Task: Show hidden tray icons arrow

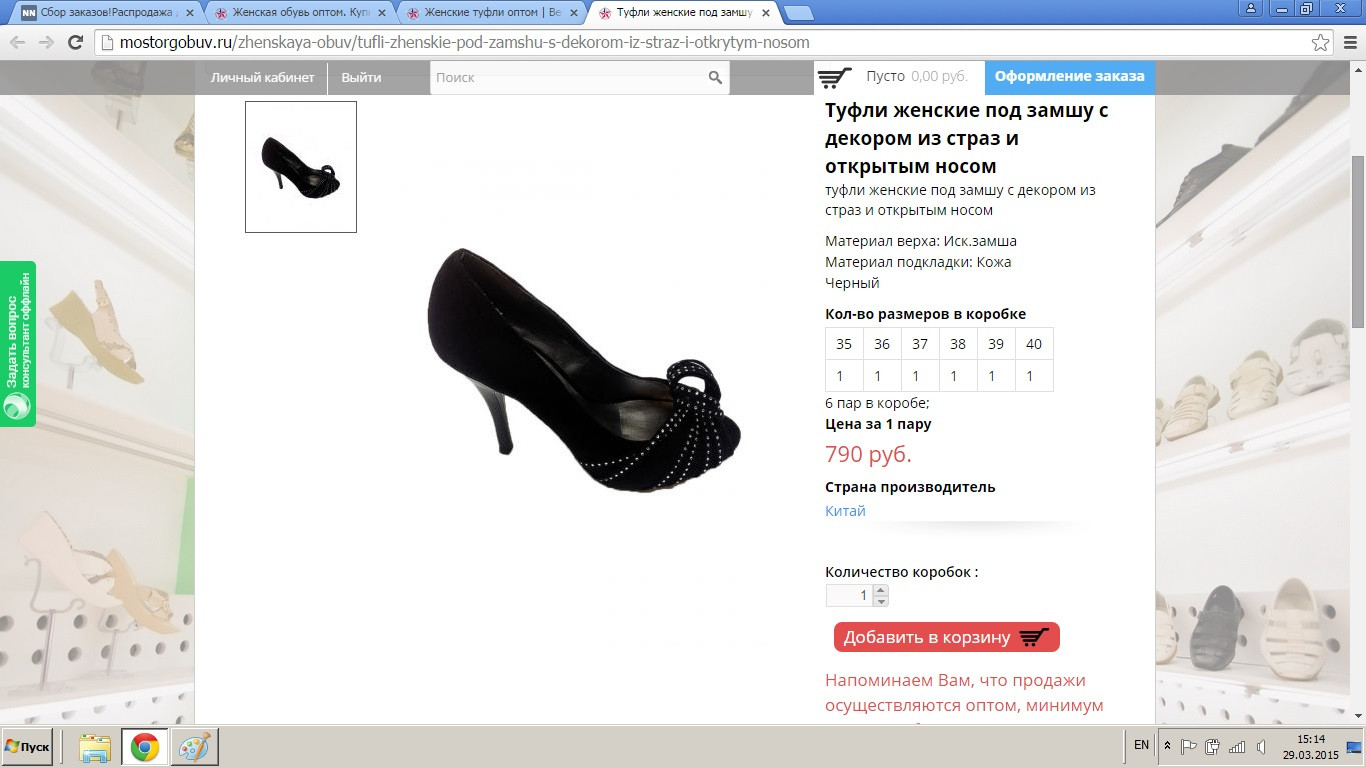Action: 1167,746
